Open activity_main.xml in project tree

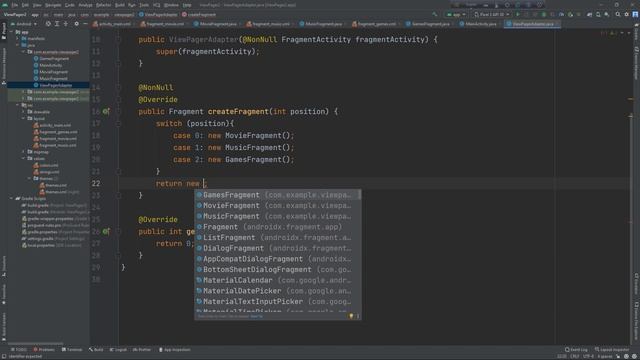52,125
